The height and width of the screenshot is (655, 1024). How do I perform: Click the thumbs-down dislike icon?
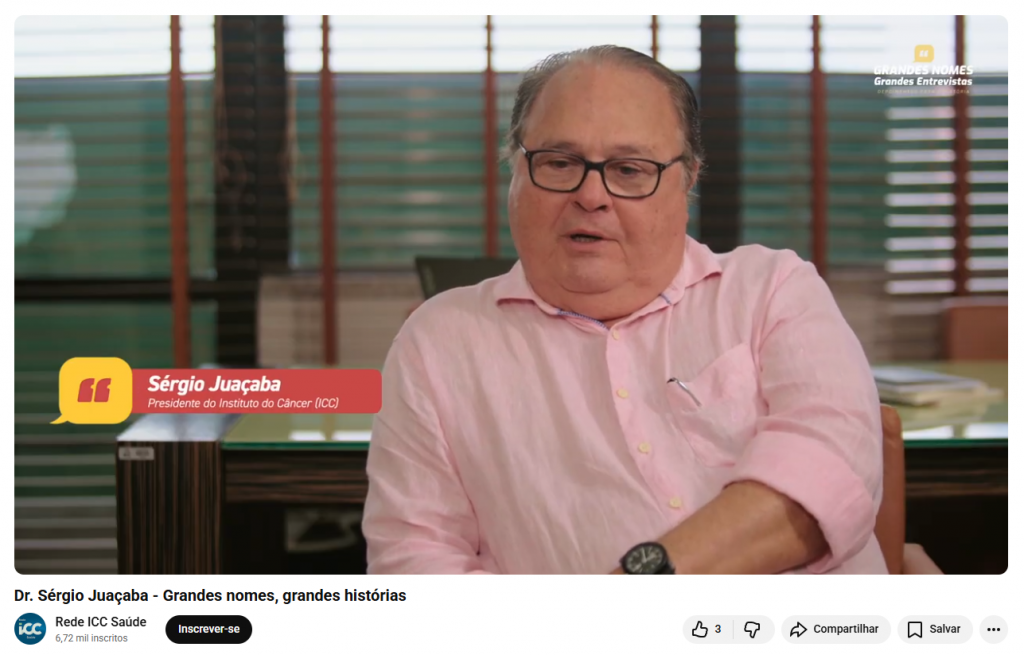pos(752,629)
